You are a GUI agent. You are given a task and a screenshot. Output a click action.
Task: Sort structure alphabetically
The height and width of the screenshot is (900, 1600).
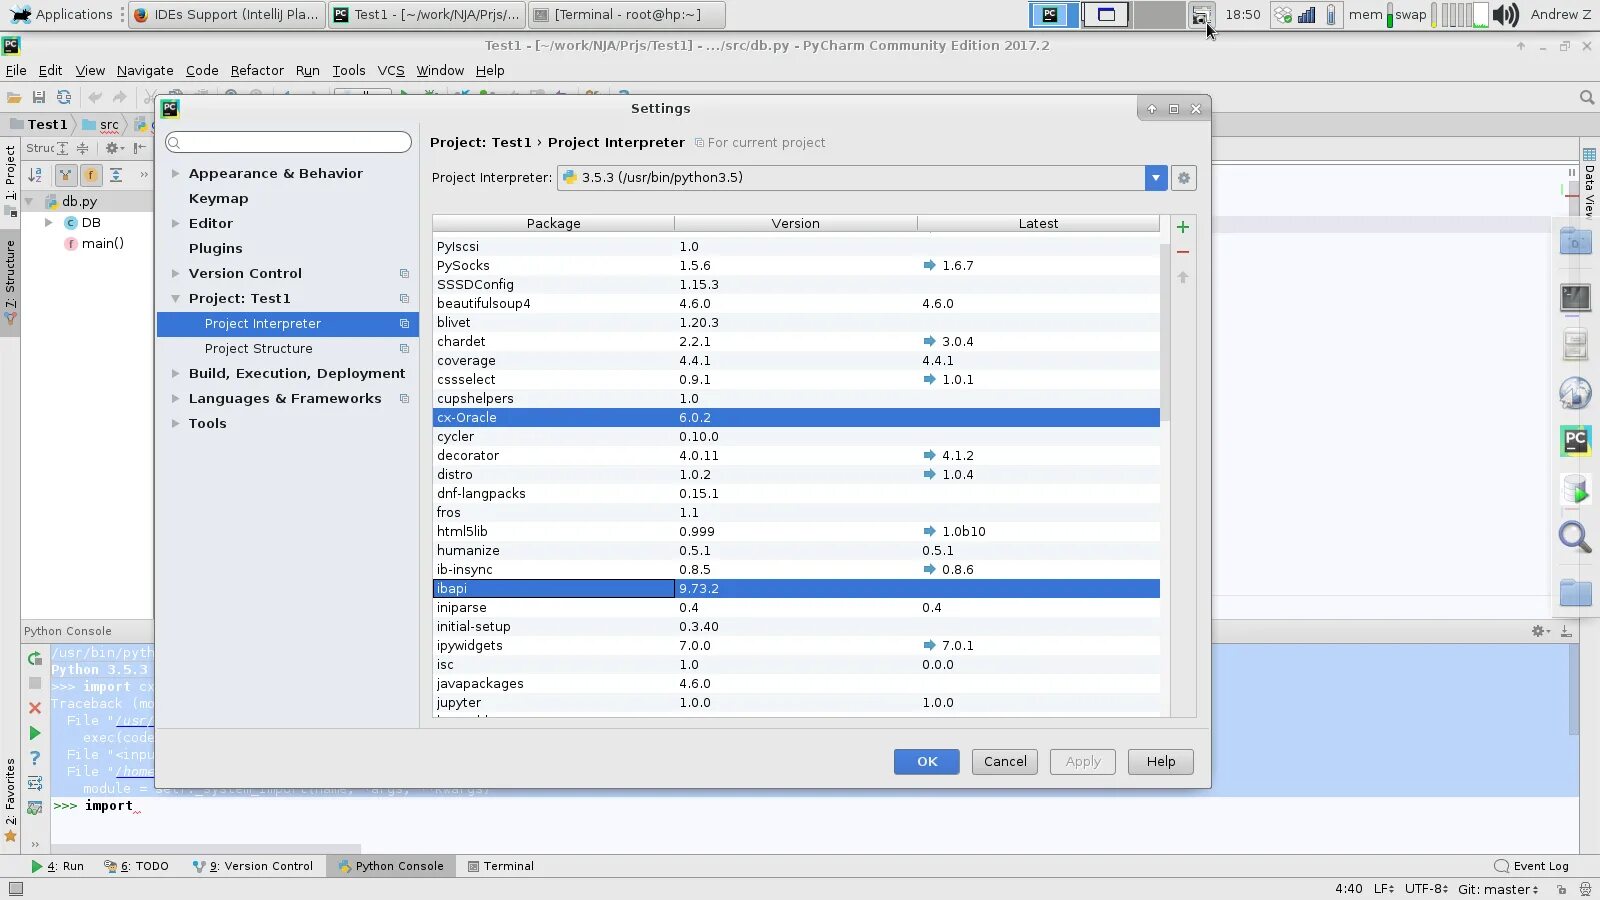click(x=35, y=175)
